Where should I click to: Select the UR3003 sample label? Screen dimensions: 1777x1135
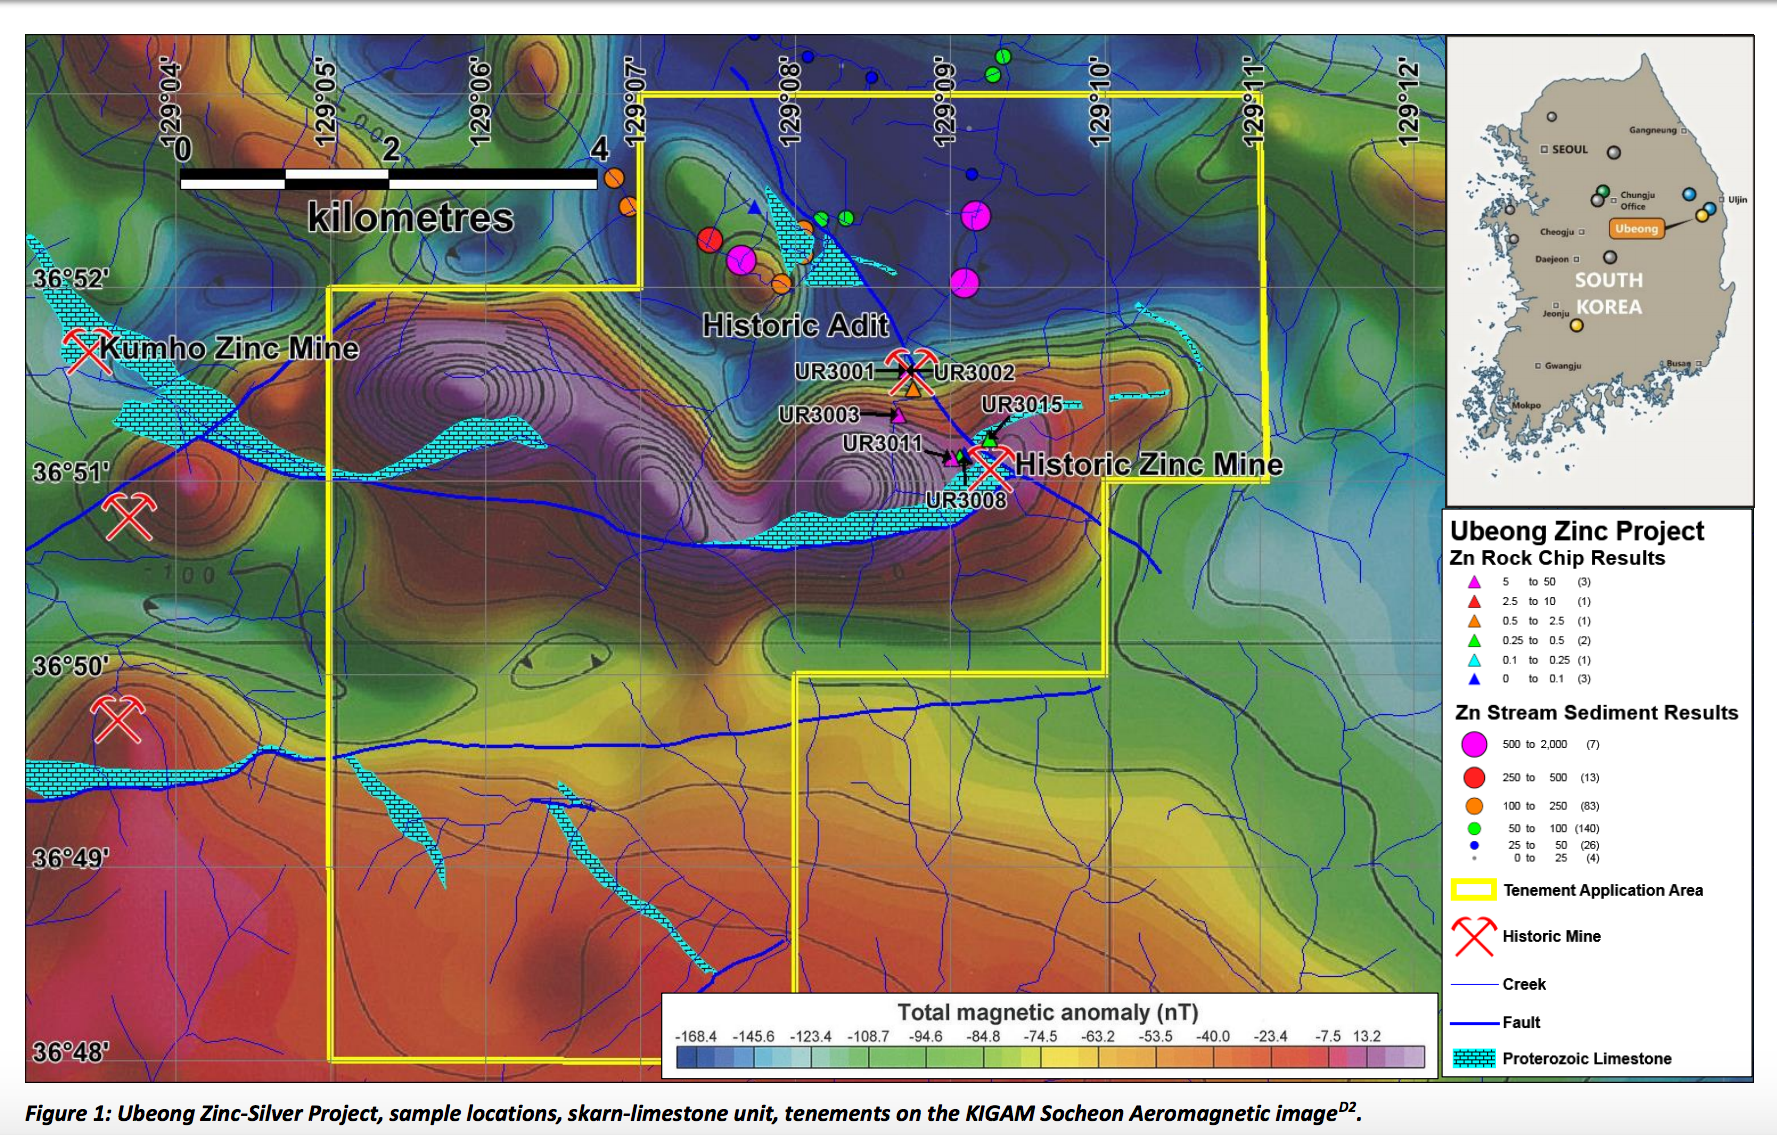pyautogui.click(x=819, y=414)
